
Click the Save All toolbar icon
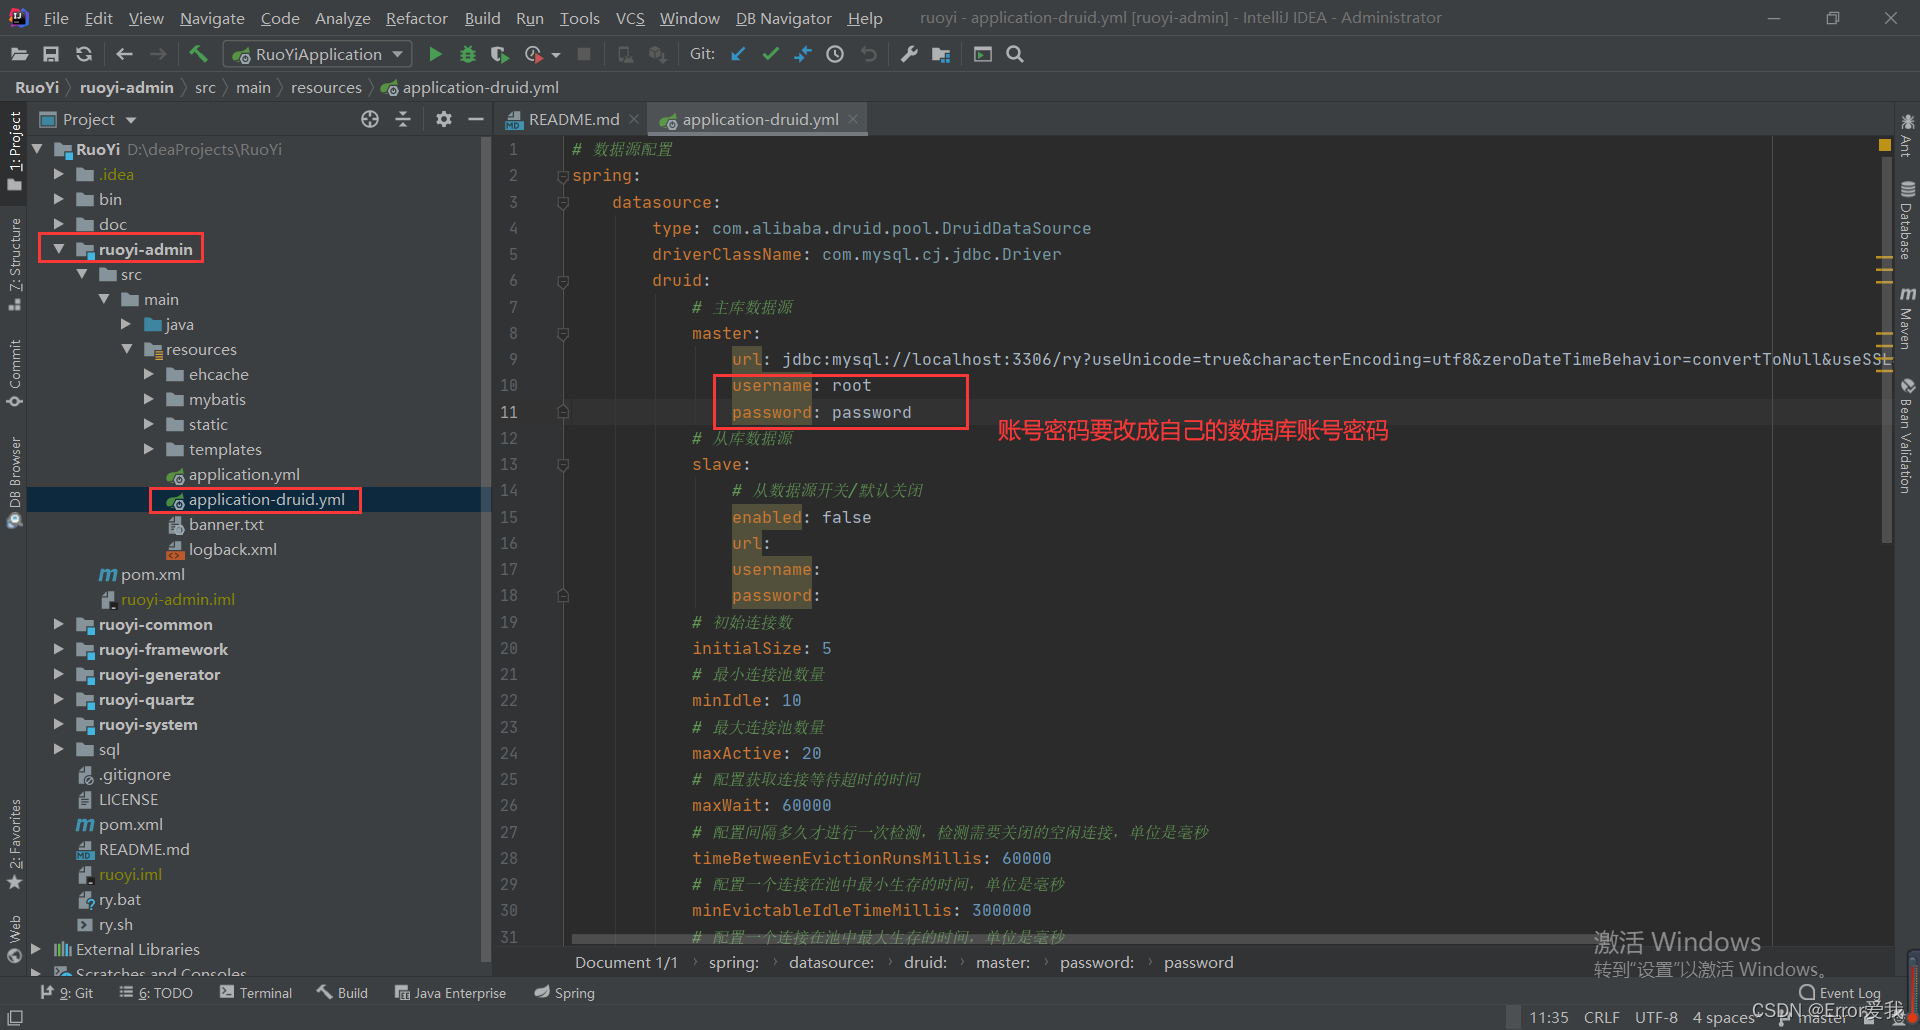click(x=51, y=54)
